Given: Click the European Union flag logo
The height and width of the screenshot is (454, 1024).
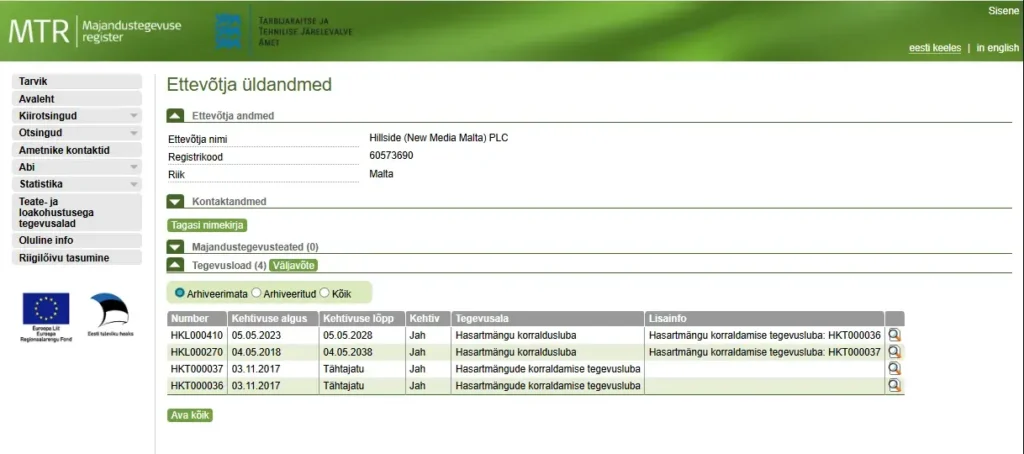Looking at the screenshot, I should pyautogui.click(x=46, y=310).
